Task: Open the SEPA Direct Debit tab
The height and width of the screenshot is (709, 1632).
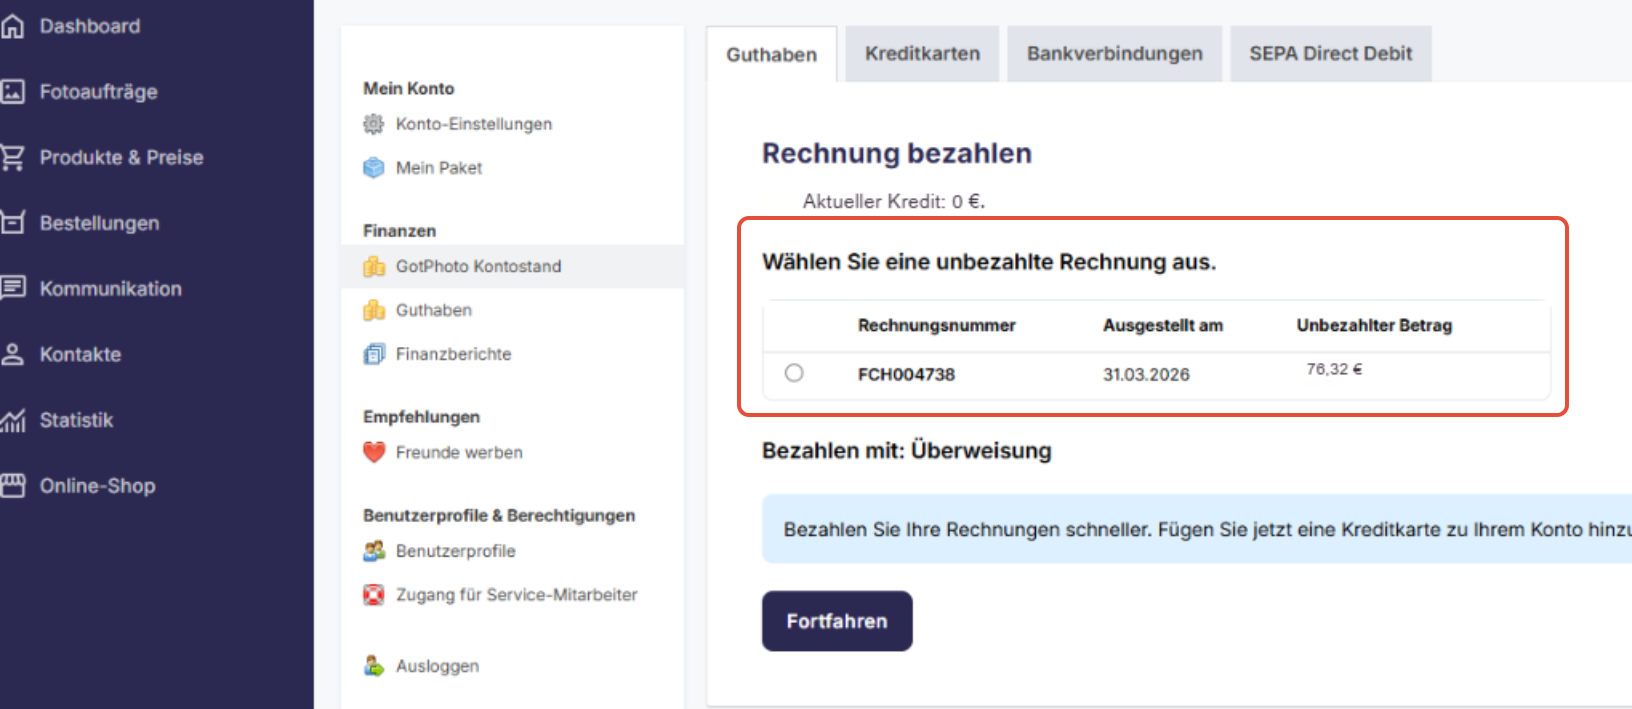Action: tap(1330, 53)
